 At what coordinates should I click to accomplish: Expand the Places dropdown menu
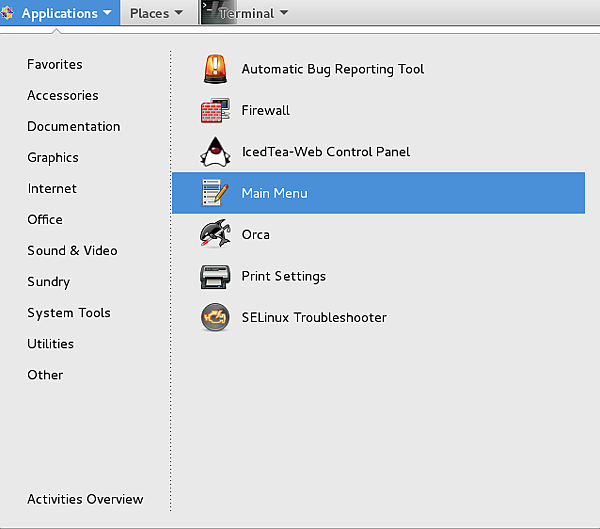(156, 13)
